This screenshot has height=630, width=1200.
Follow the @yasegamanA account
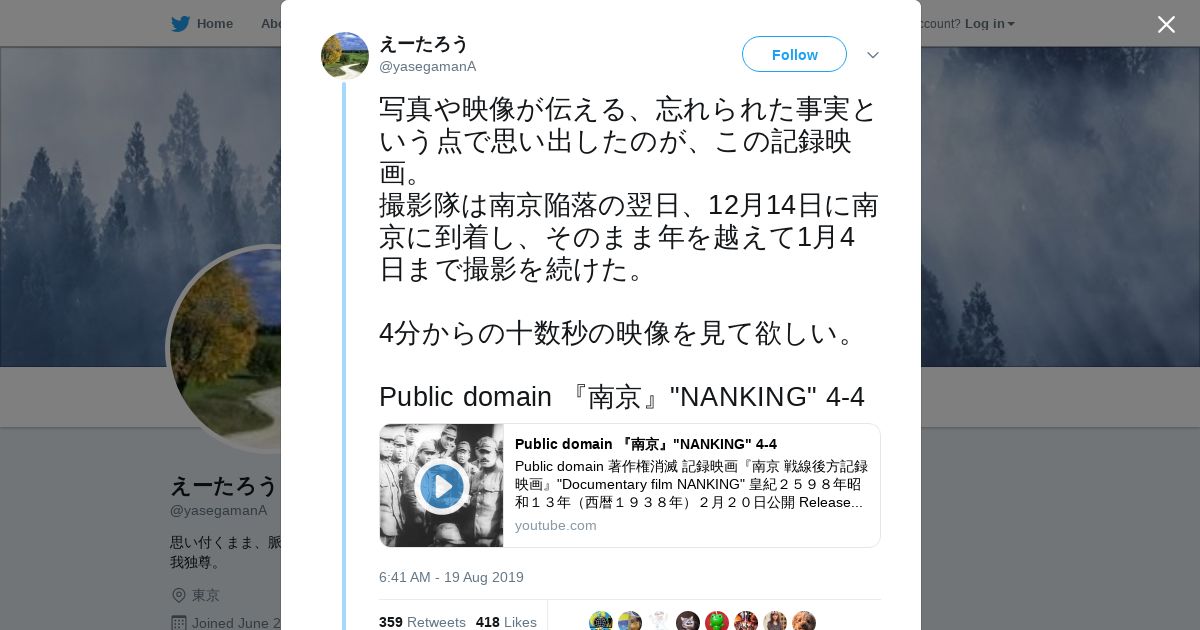[x=794, y=54]
